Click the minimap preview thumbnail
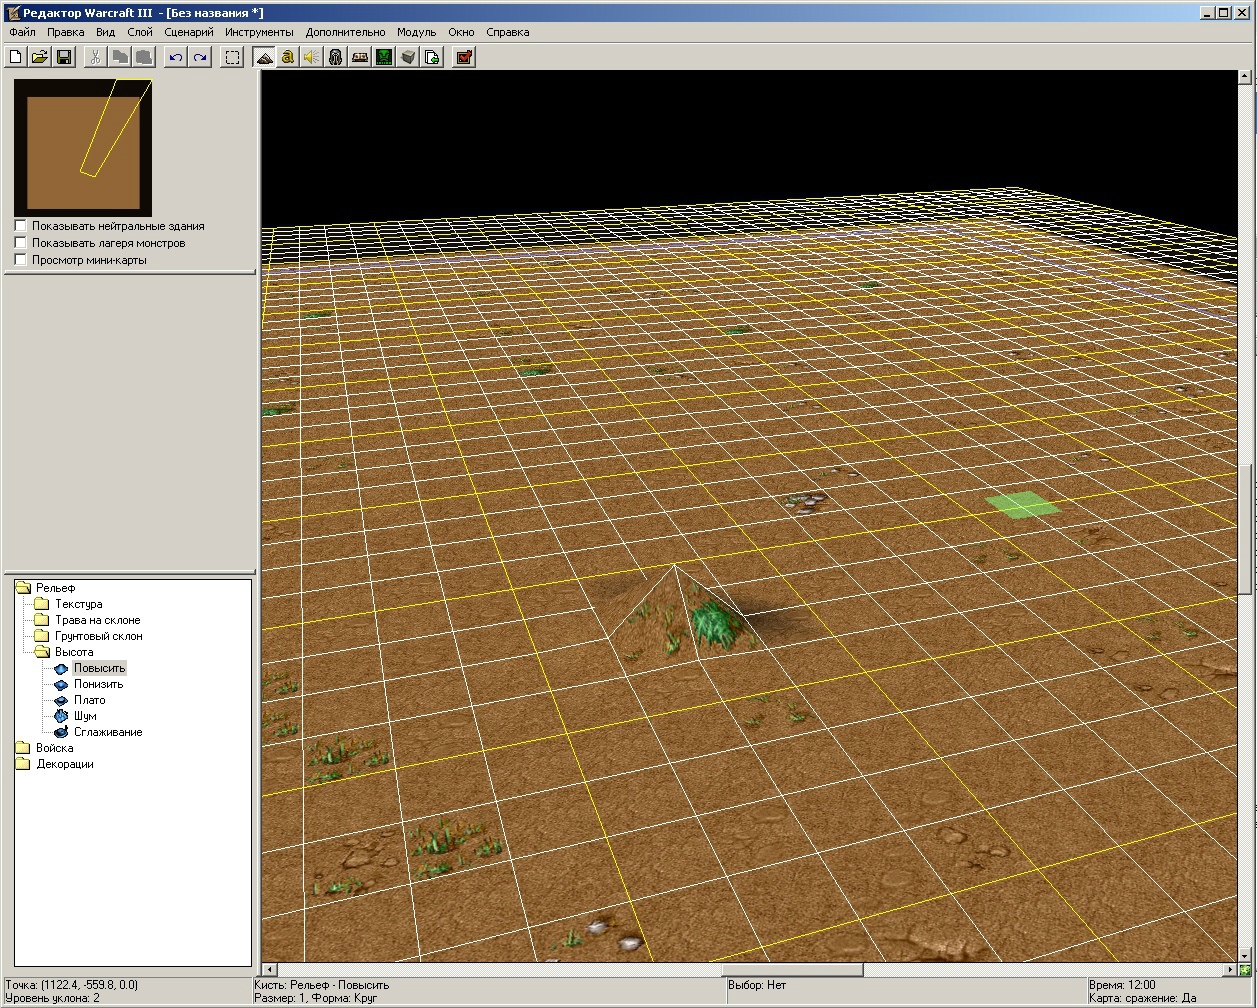The height and width of the screenshot is (1008, 1257). tap(83, 146)
